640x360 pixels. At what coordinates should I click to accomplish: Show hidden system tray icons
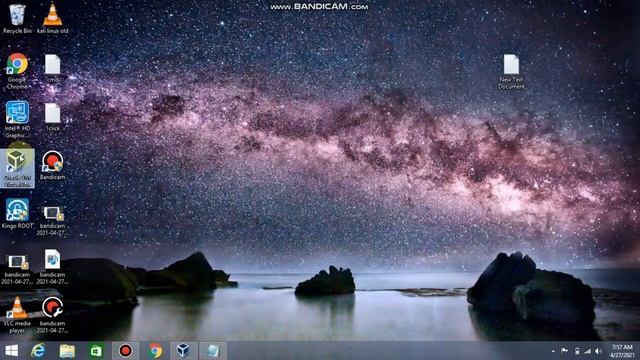point(553,351)
